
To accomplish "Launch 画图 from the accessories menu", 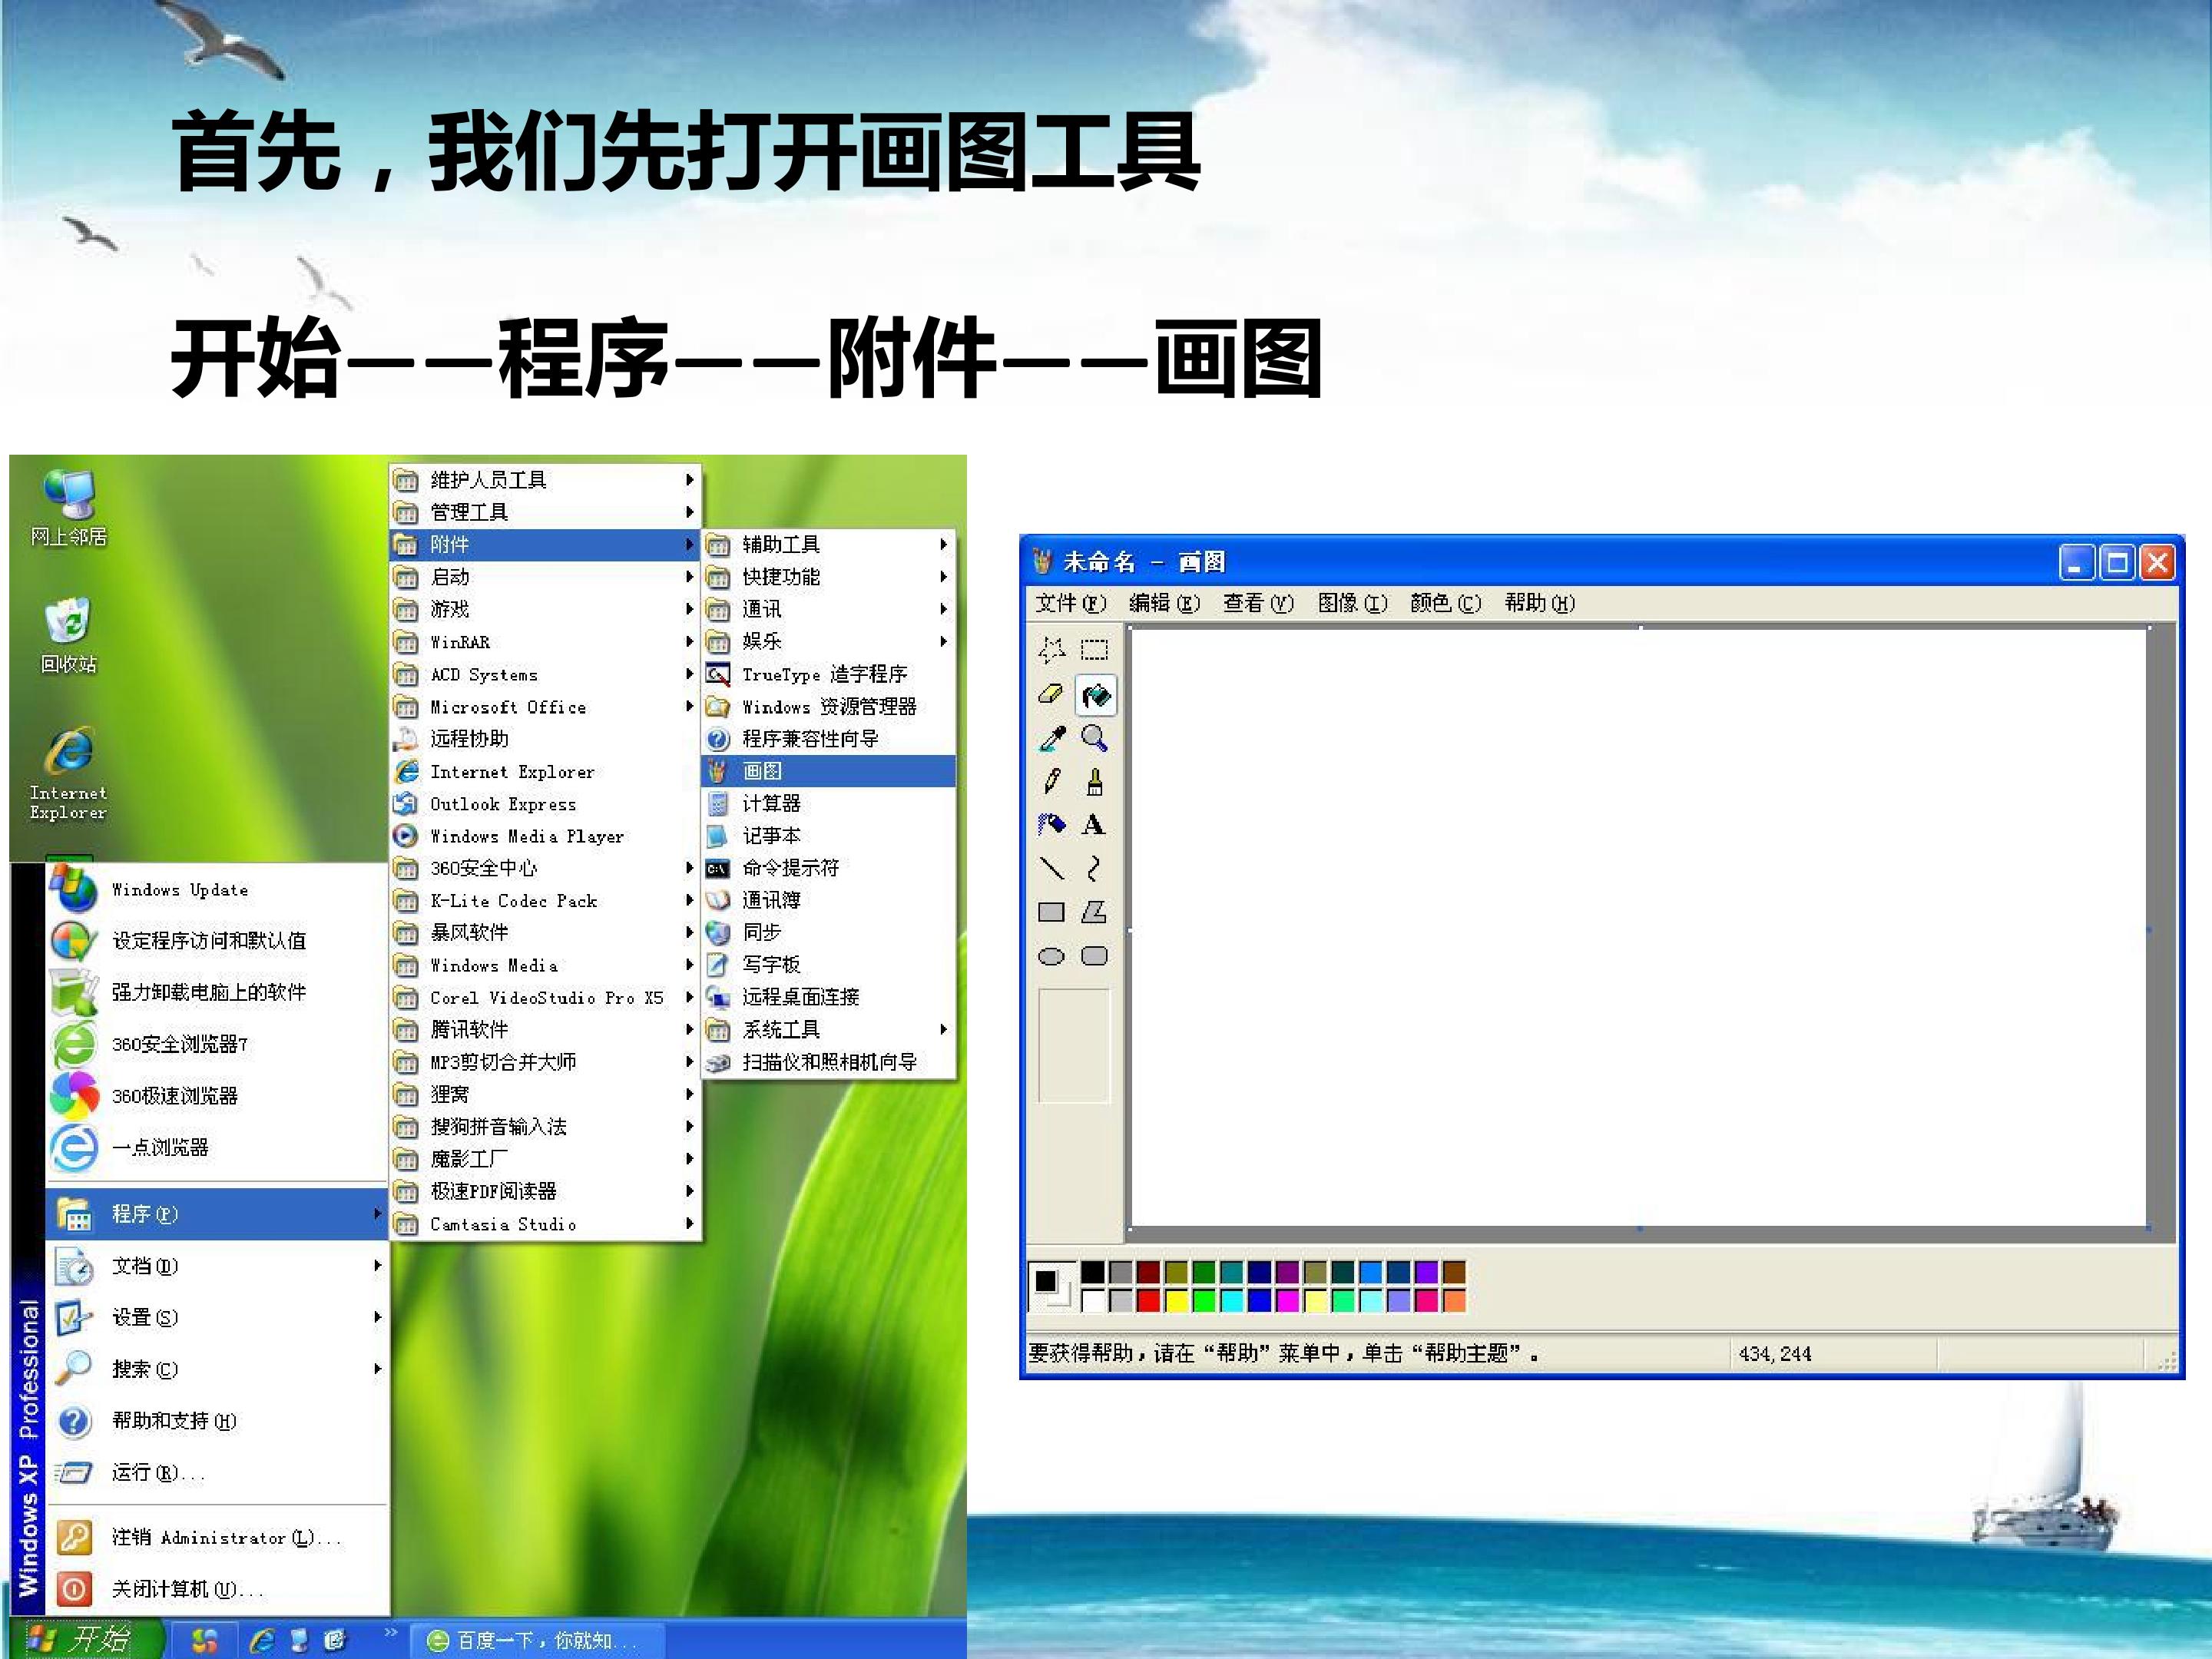I will [828, 771].
